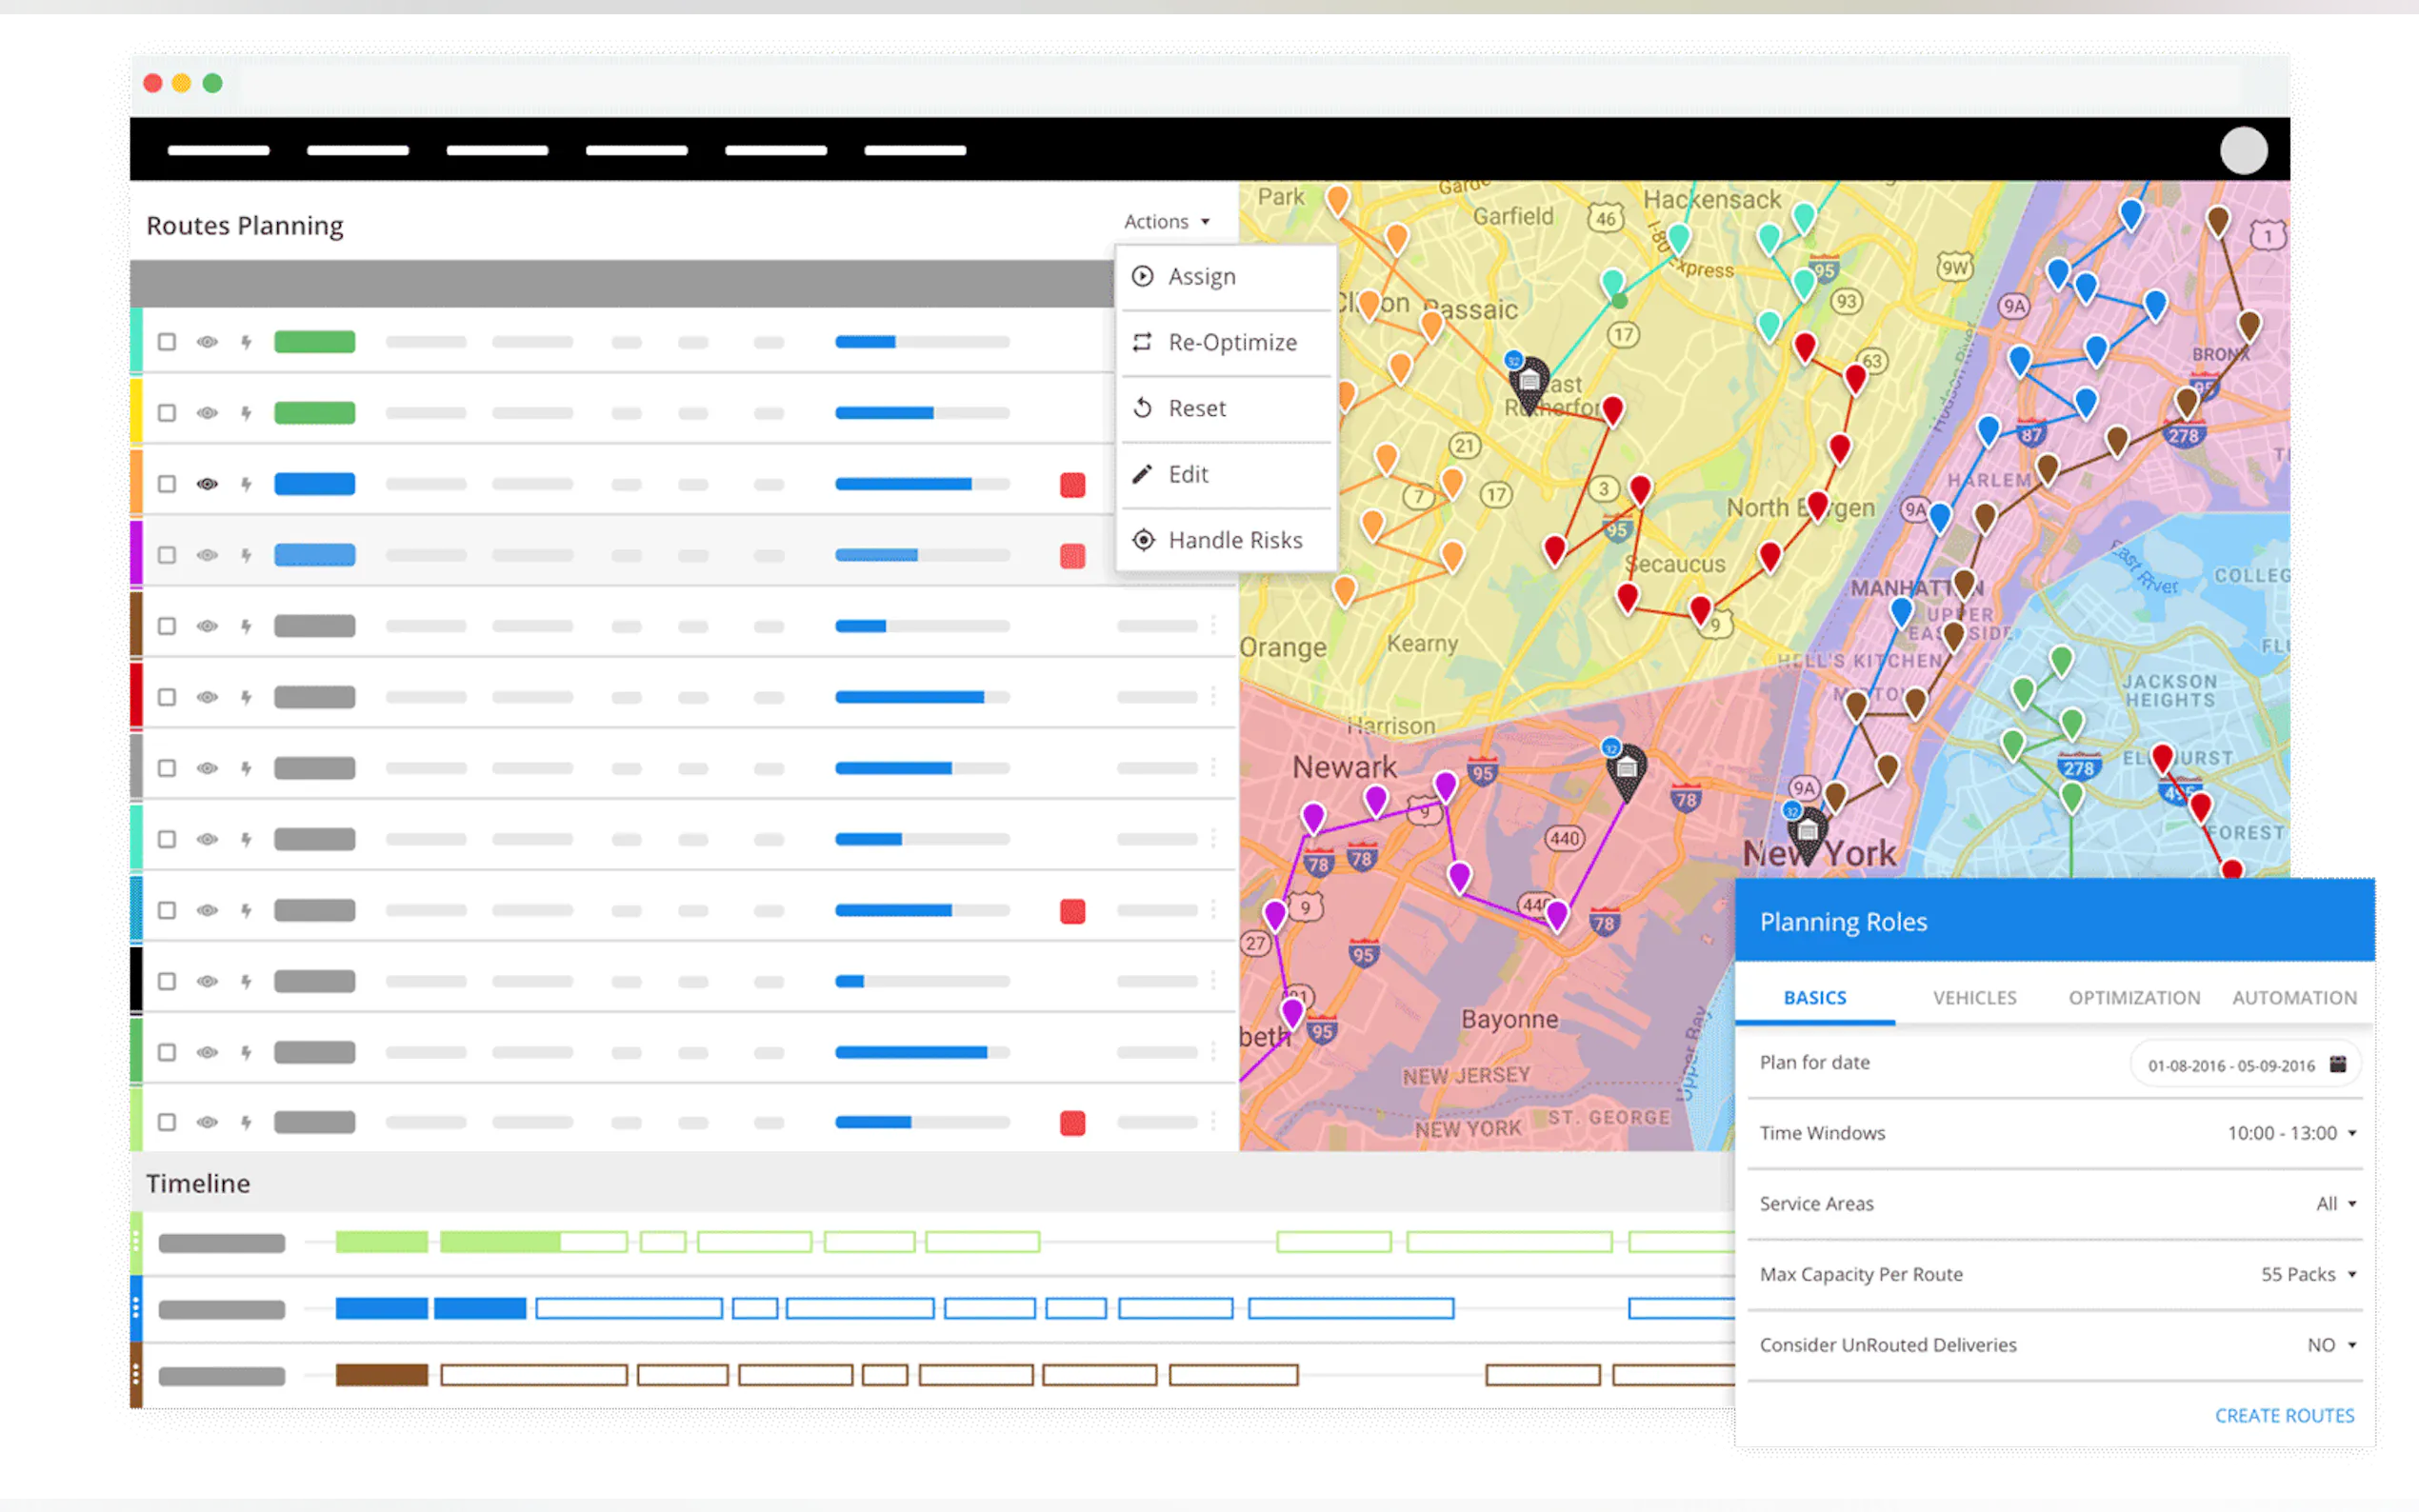This screenshot has width=2419, height=1512.
Task: Open the Actions dropdown
Action: (1166, 222)
